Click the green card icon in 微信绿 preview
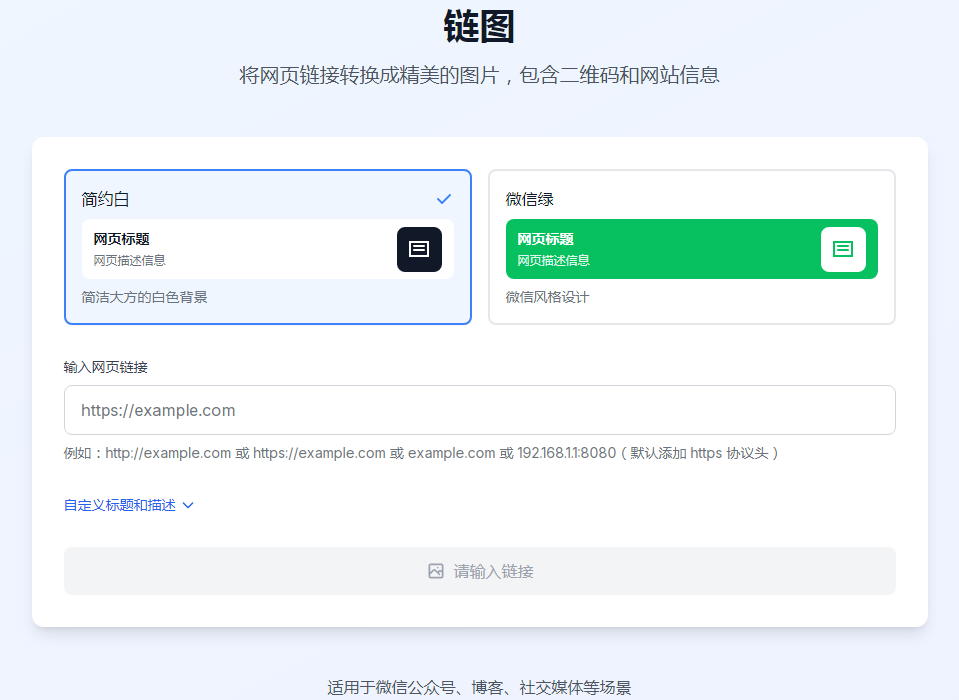Screen dimensions: 959x700 (x=843, y=248)
